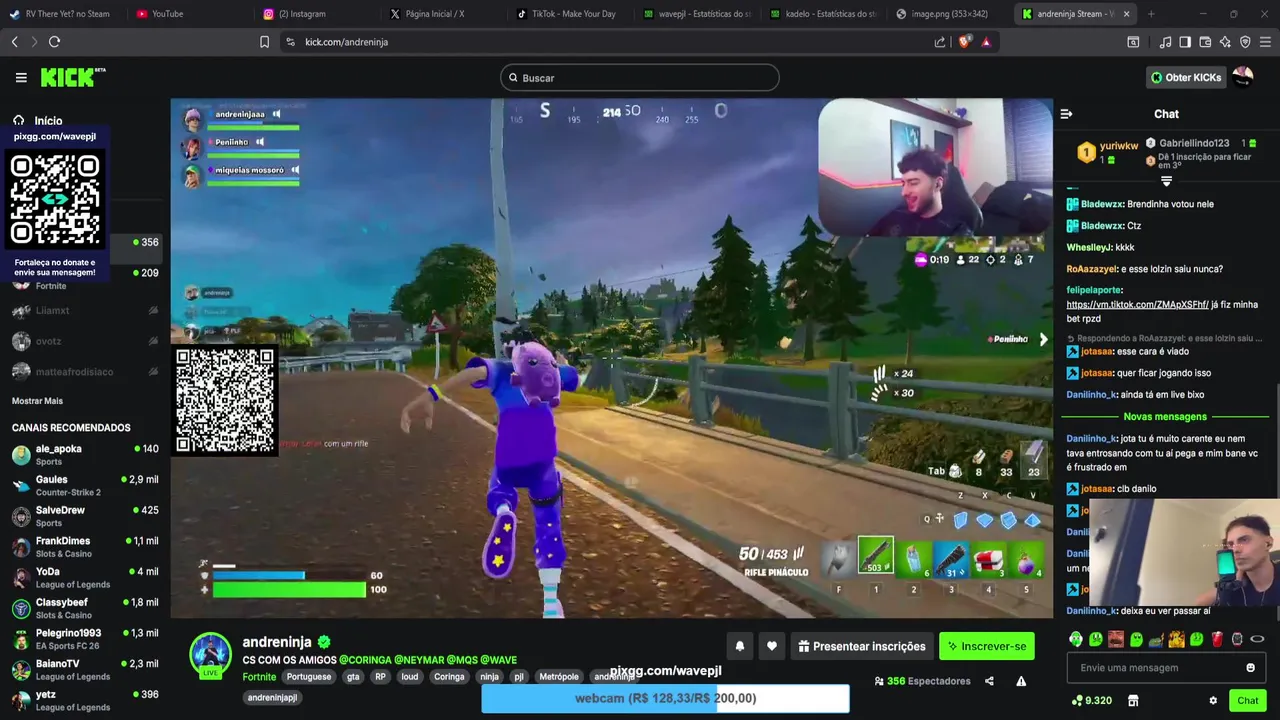Open the Kick shop storefront icon below chat
1280x720 pixels.
coord(1133,701)
